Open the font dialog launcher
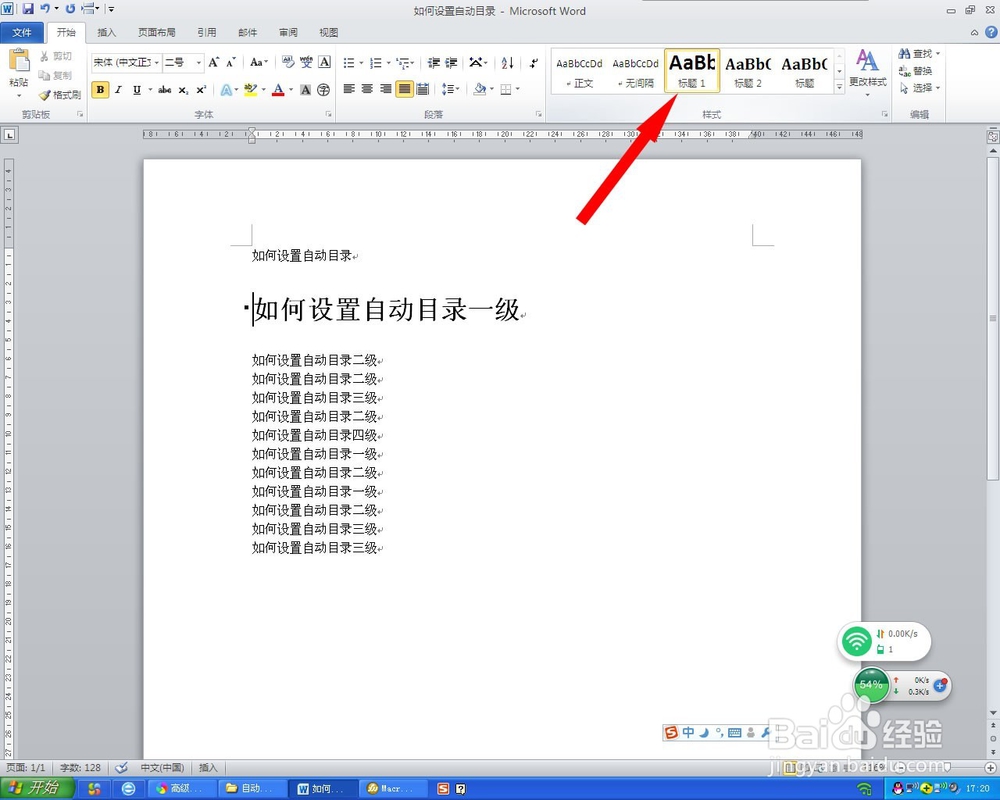1000x800 pixels. pyautogui.click(x=328, y=114)
